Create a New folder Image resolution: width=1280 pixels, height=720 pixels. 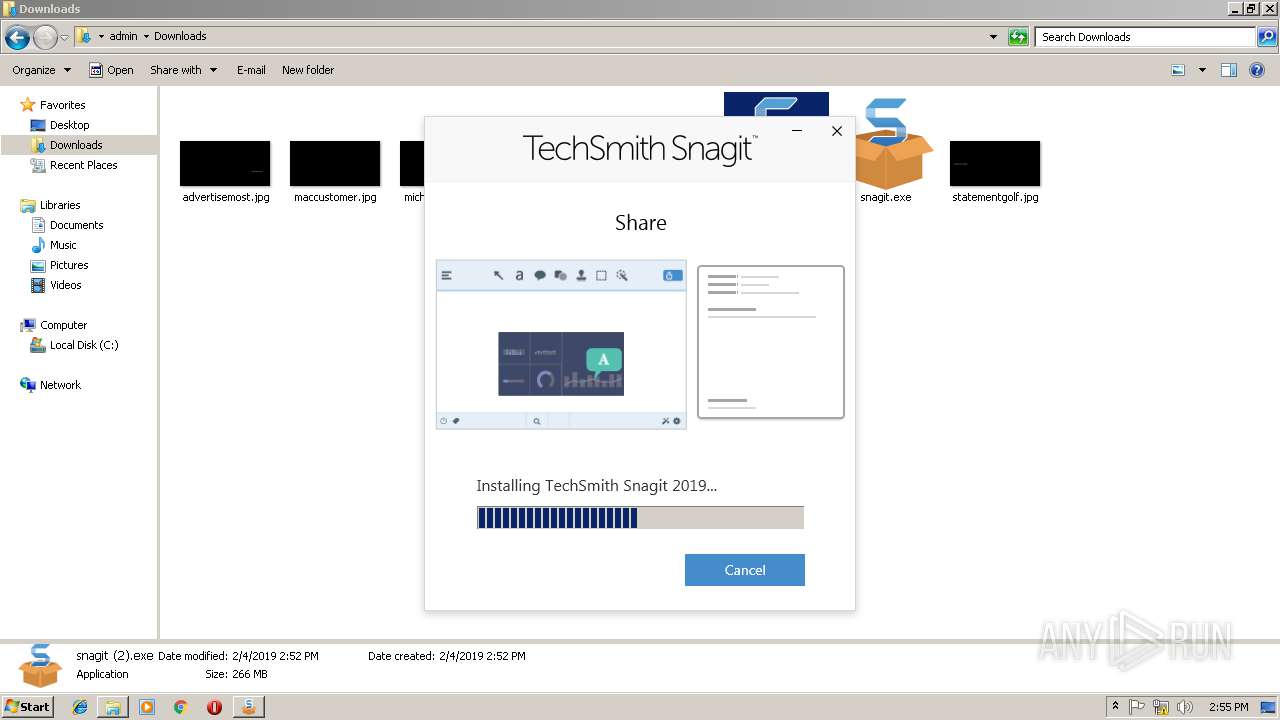click(308, 70)
